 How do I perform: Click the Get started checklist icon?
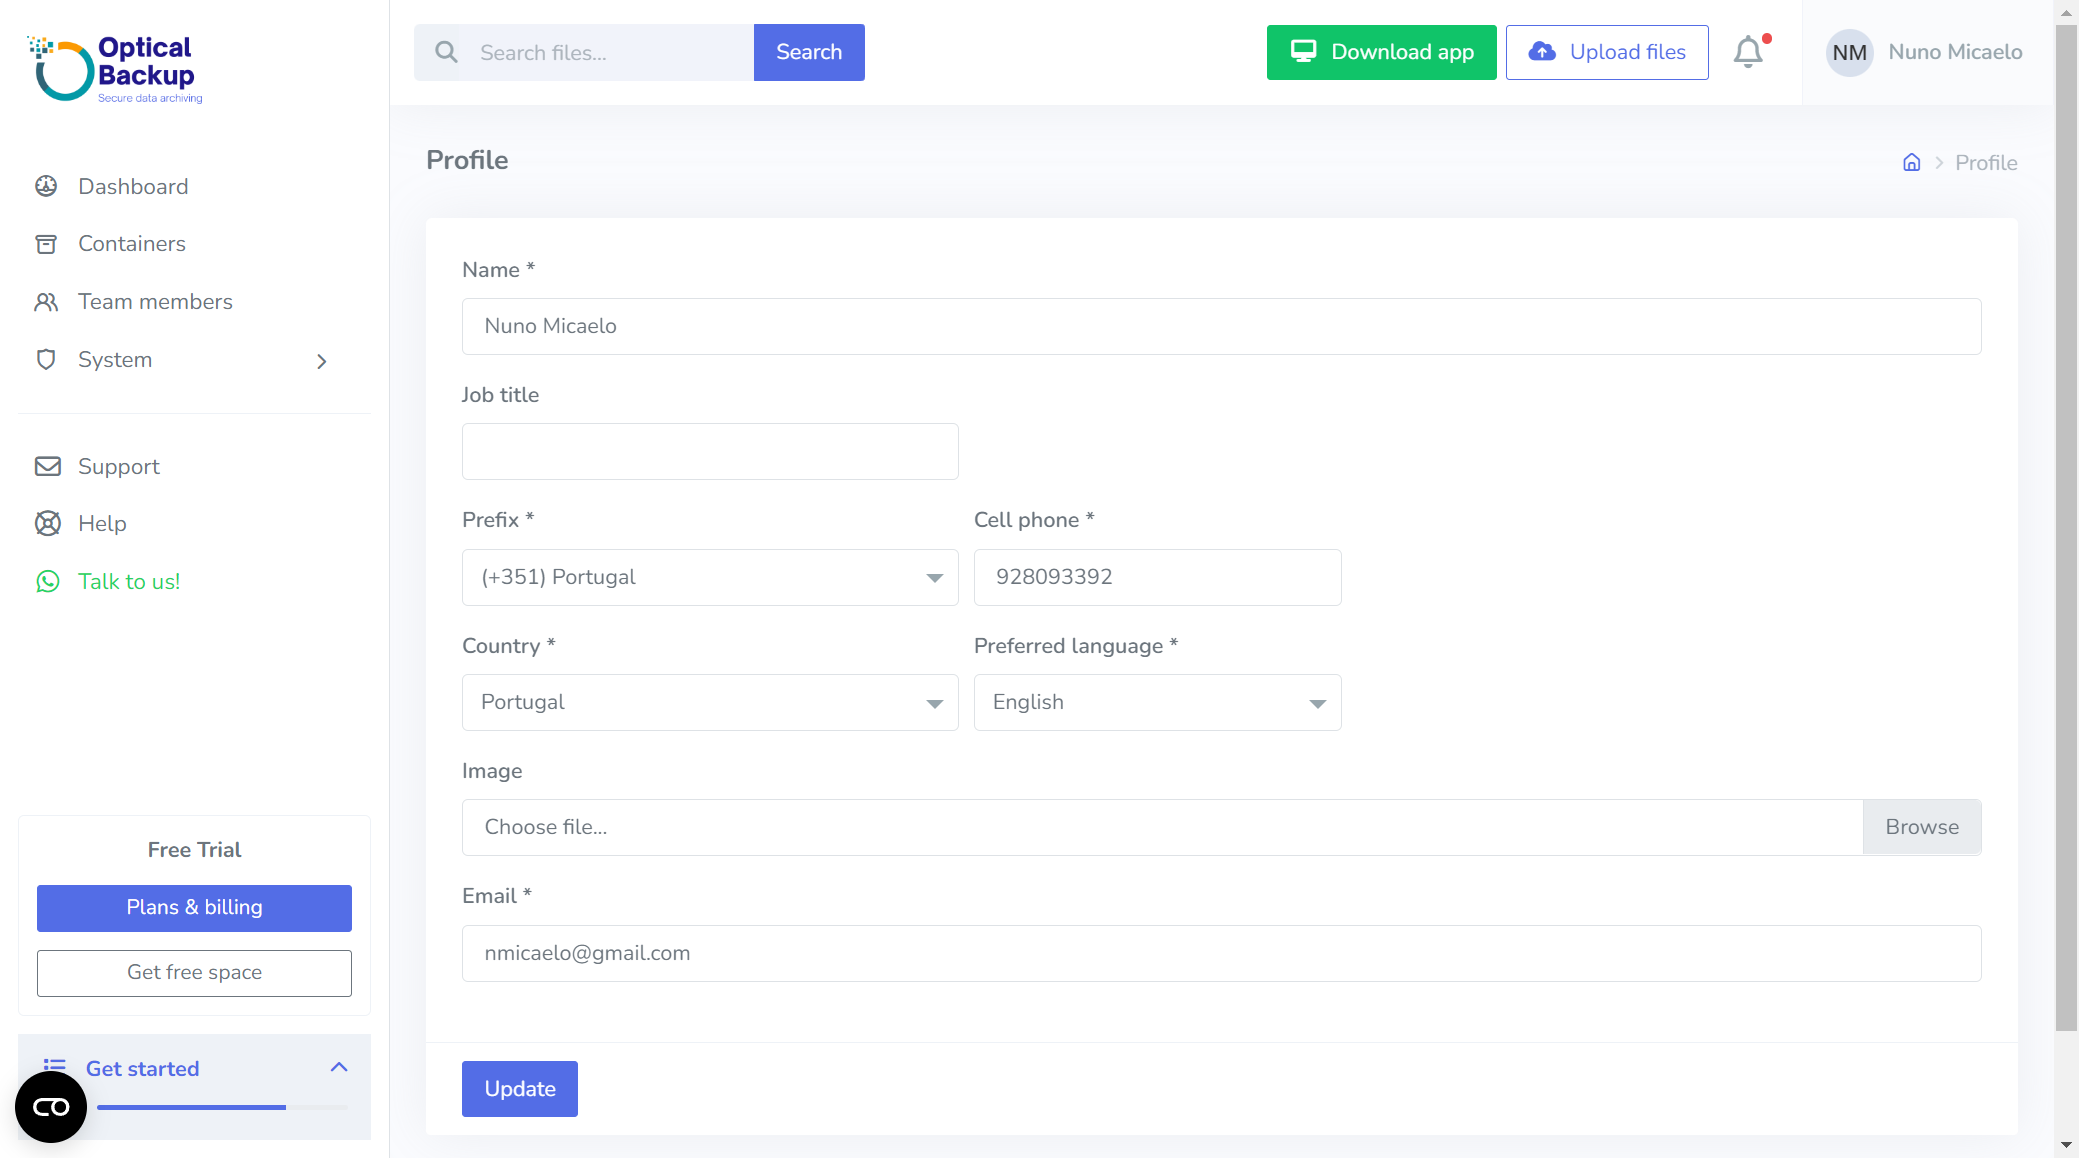(55, 1066)
